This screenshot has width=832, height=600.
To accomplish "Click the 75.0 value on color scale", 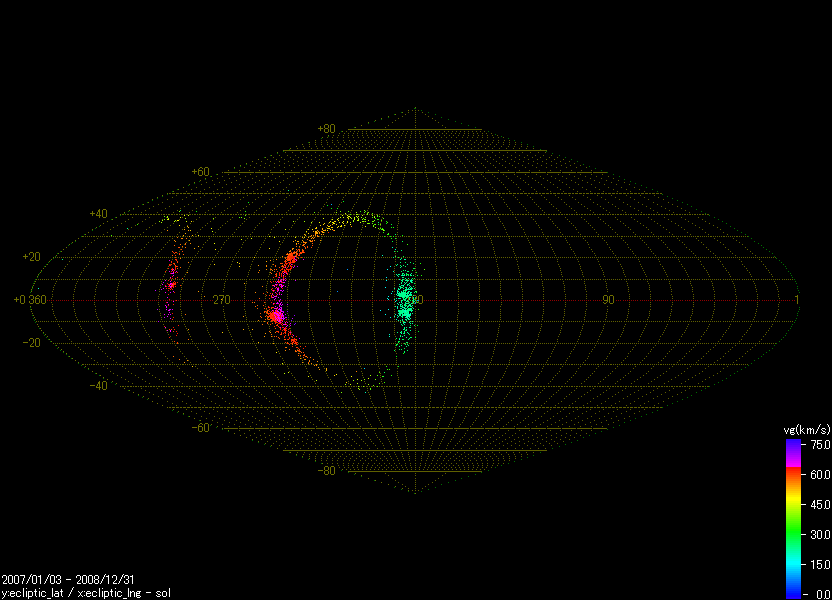I will click(x=821, y=444).
